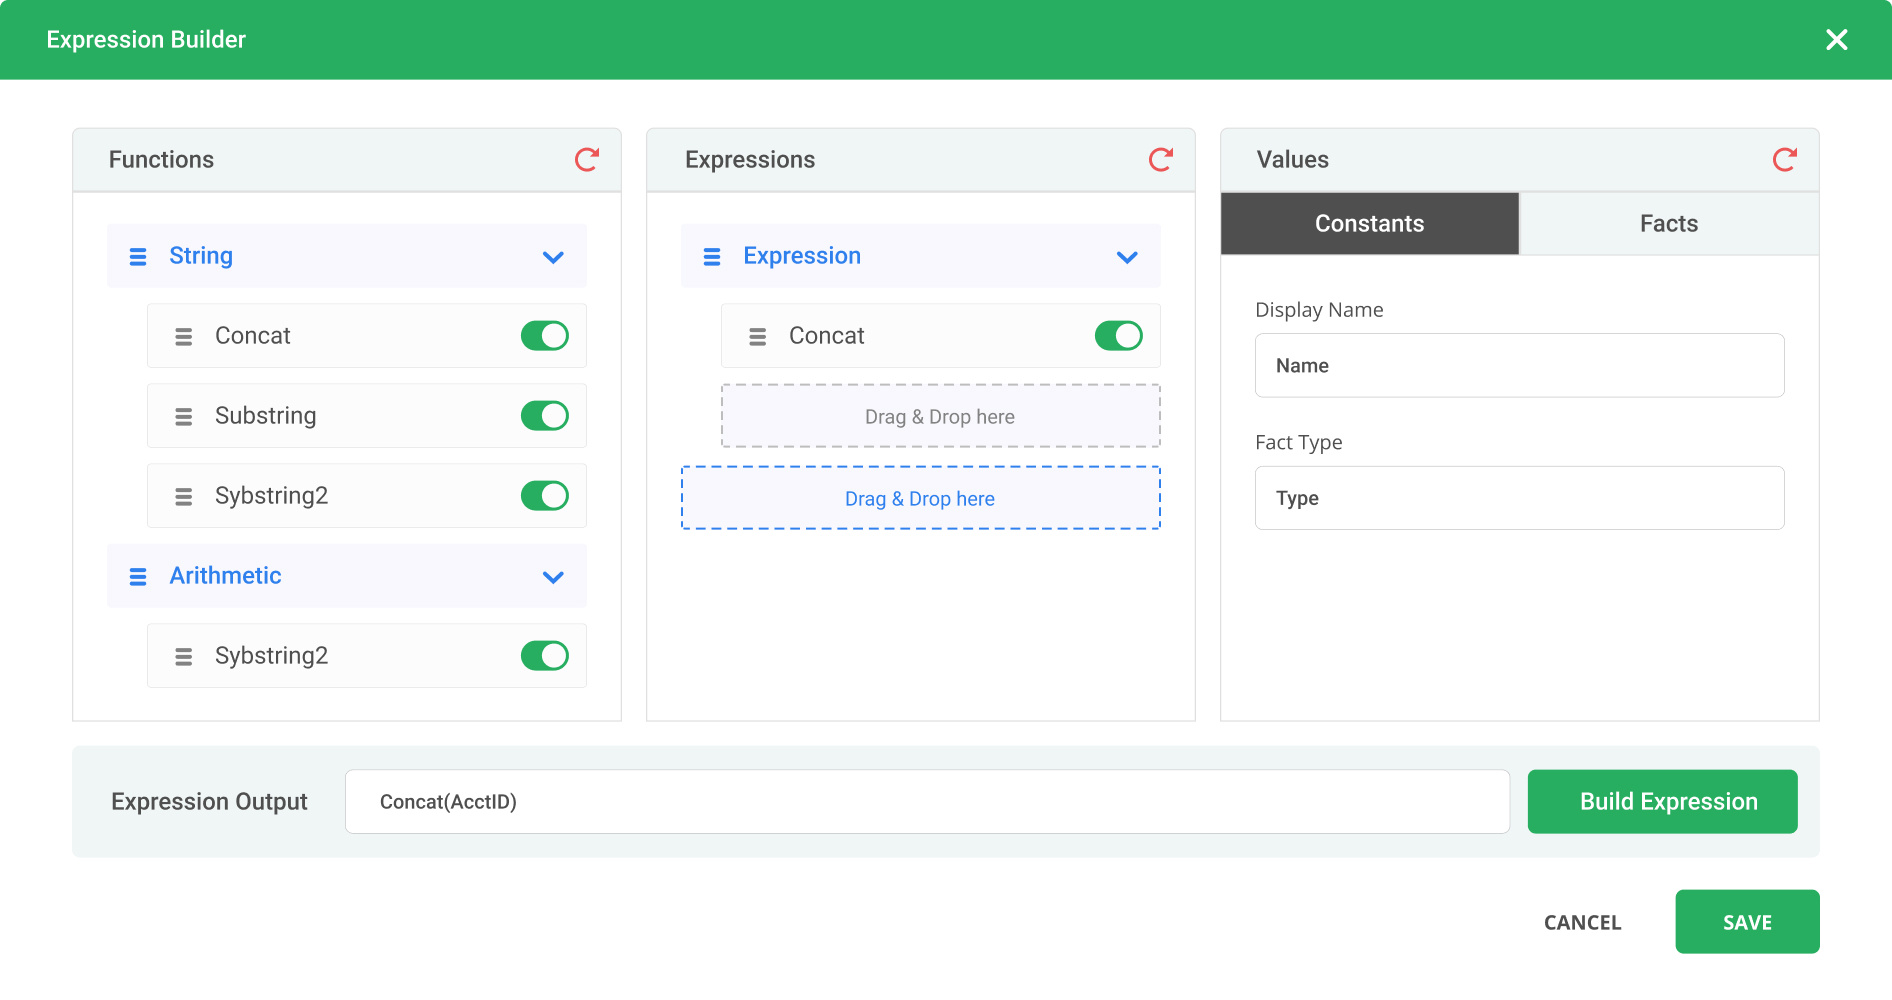Select the Arithmetic group label

click(225, 576)
